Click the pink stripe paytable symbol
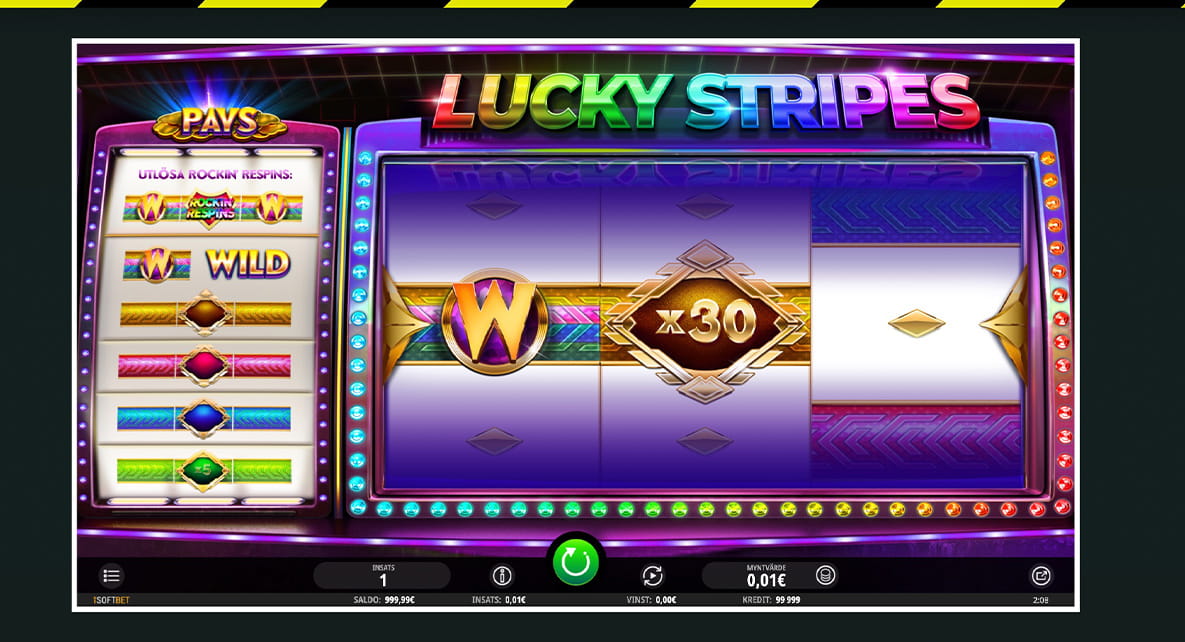The width and height of the screenshot is (1185, 642). tap(205, 365)
